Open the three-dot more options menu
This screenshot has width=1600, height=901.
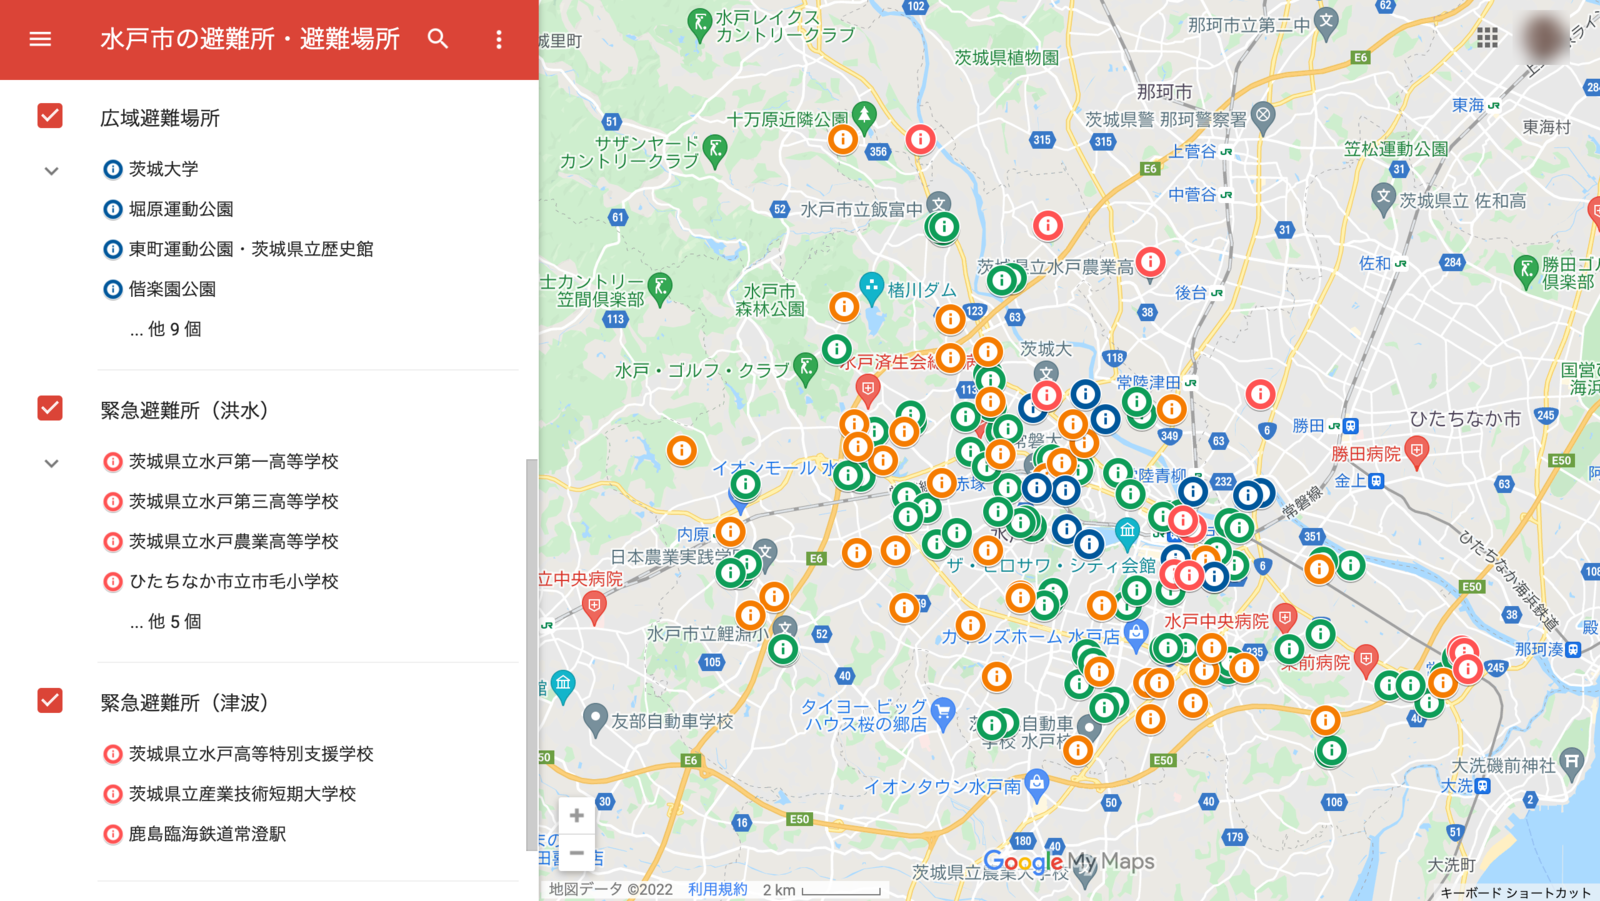point(499,39)
